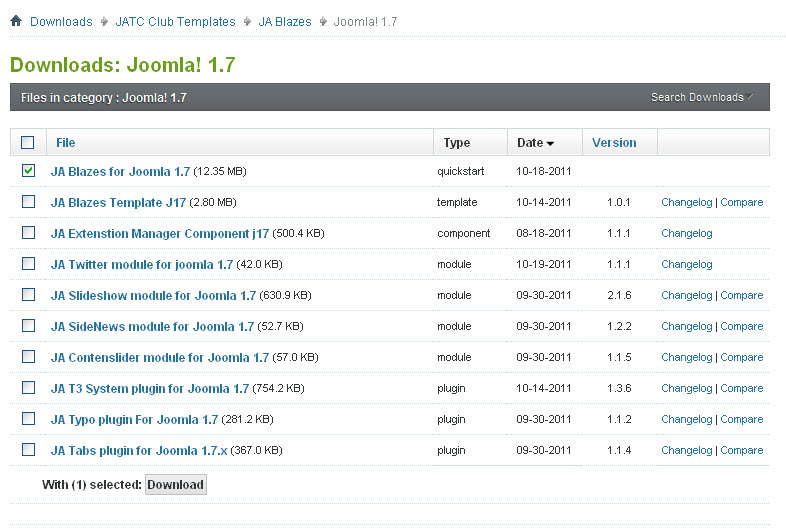Compare versions of JA Slideshow module

742,295
